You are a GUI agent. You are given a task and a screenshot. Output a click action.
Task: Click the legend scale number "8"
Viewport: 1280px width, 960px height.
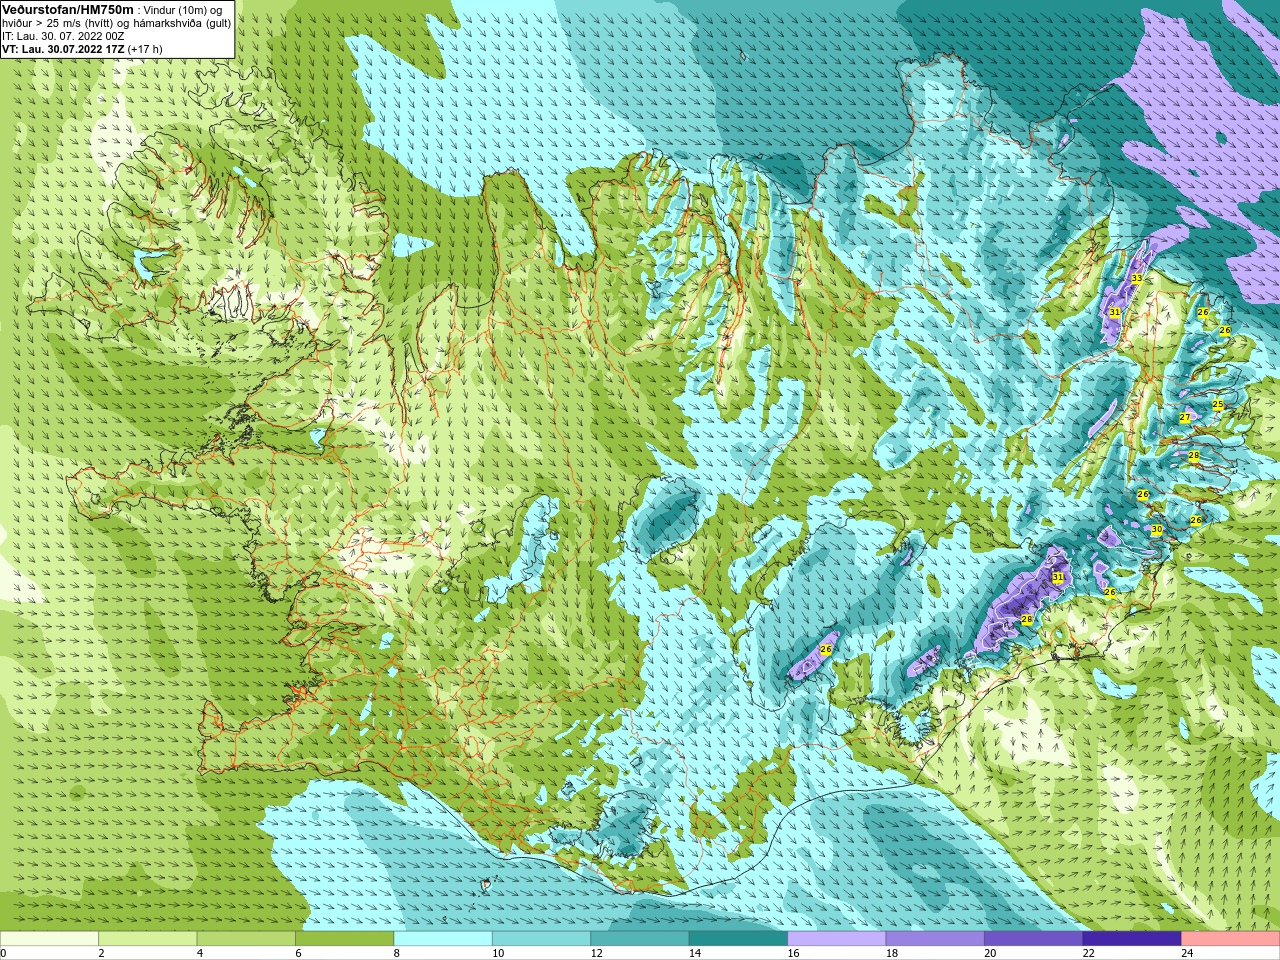click(397, 953)
